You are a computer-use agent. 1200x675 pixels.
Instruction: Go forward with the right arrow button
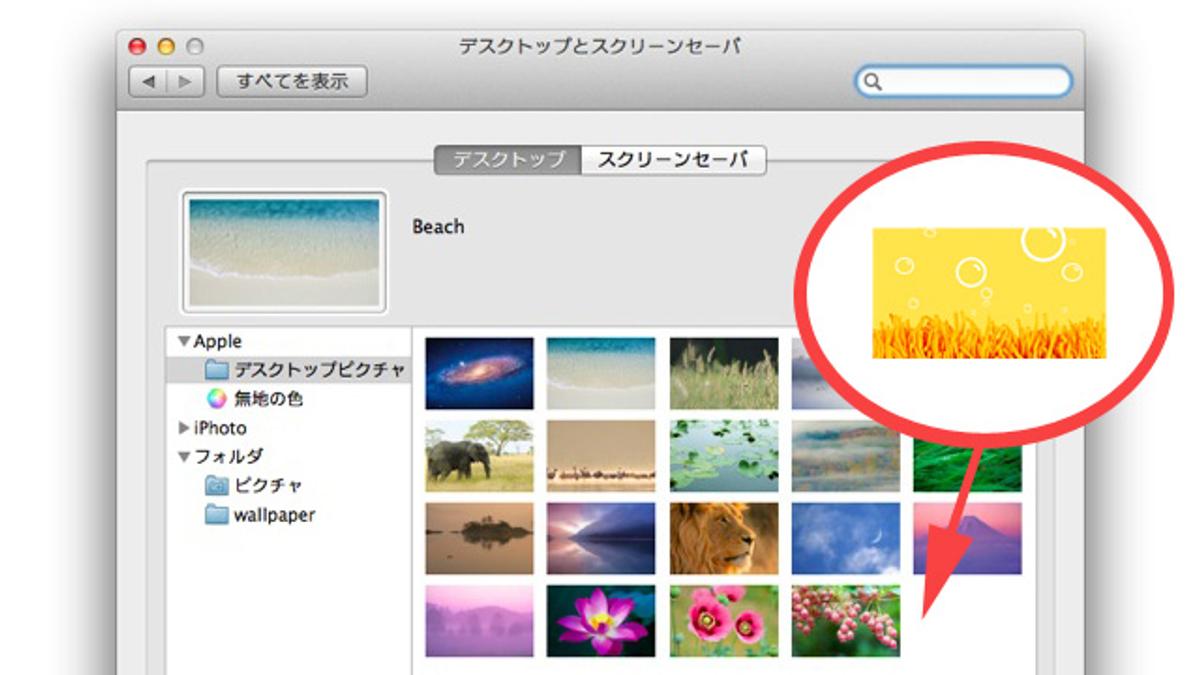click(x=185, y=82)
